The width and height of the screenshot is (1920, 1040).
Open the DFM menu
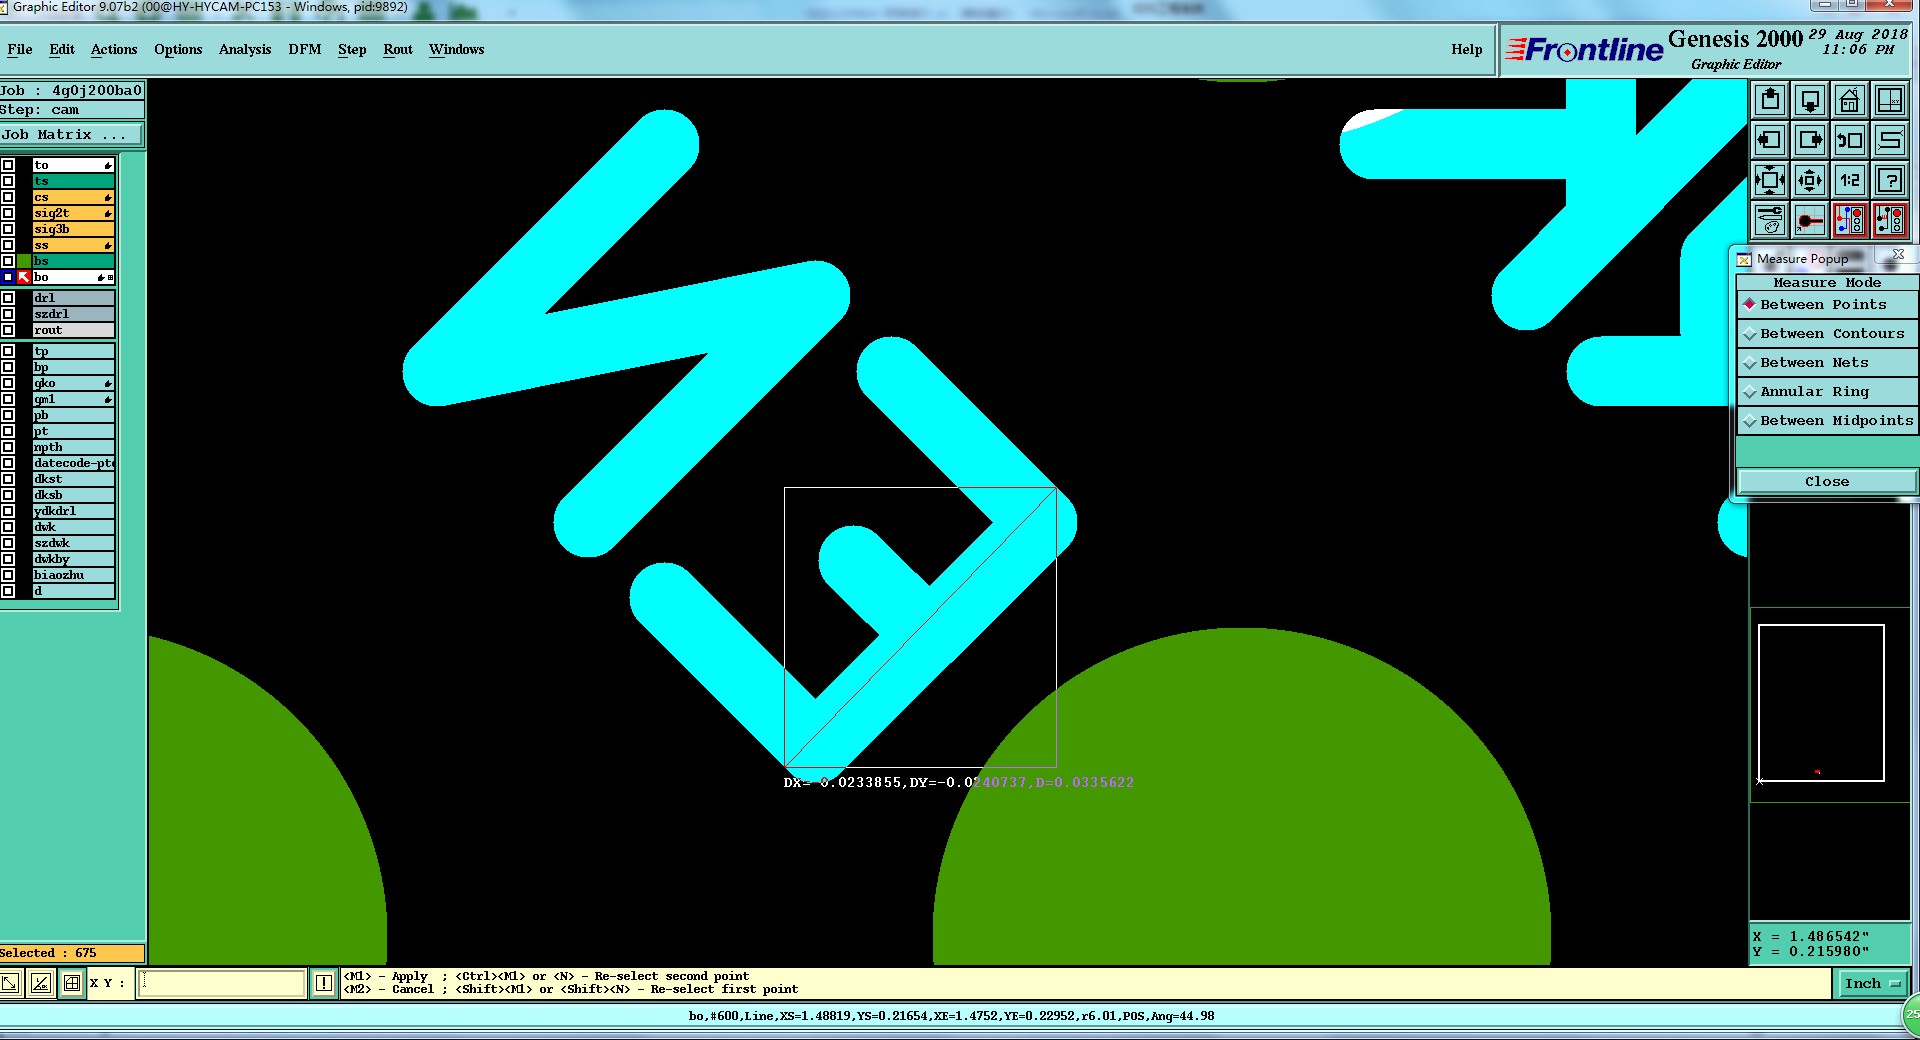(x=305, y=49)
